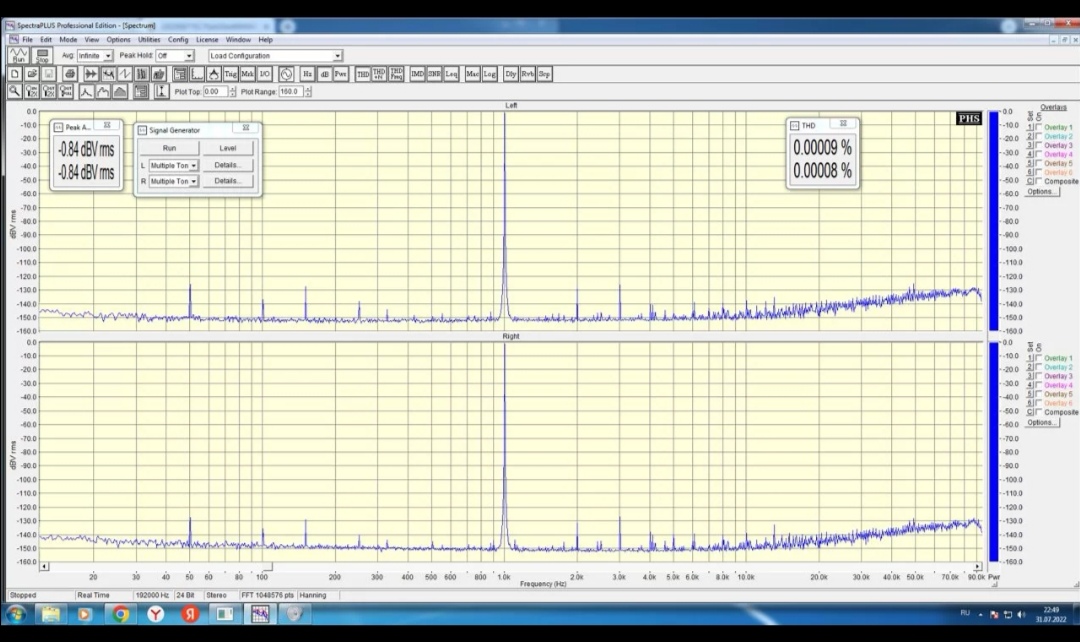Click the IMD measurement toolbar icon
This screenshot has width=1080, height=642.
(x=417, y=74)
